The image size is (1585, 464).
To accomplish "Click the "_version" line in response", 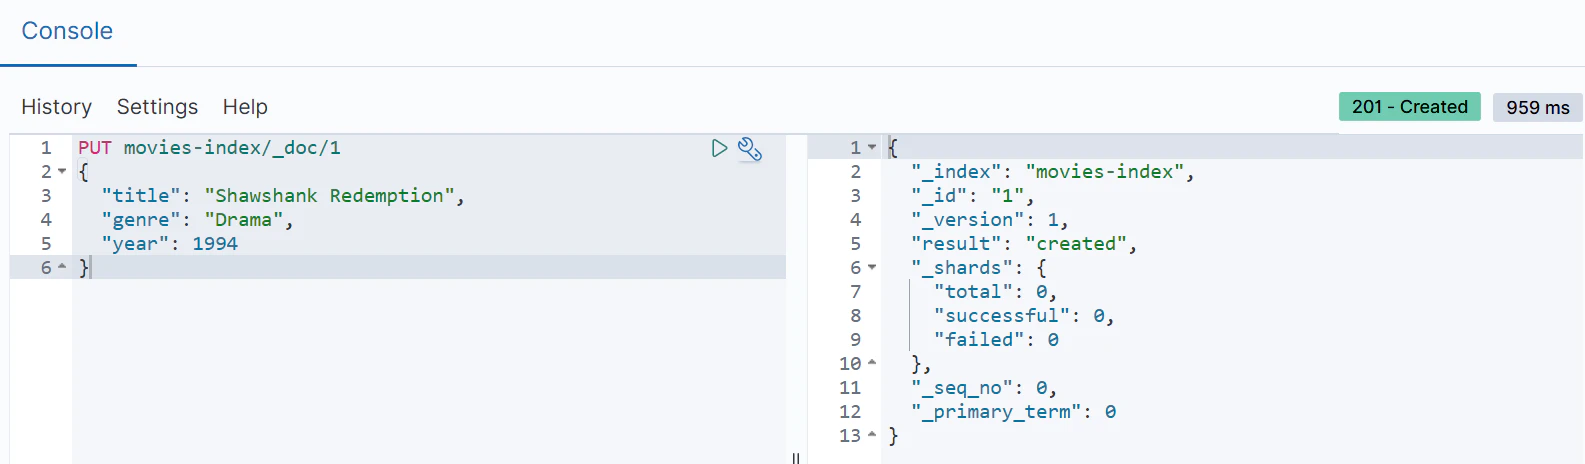I will (989, 220).
